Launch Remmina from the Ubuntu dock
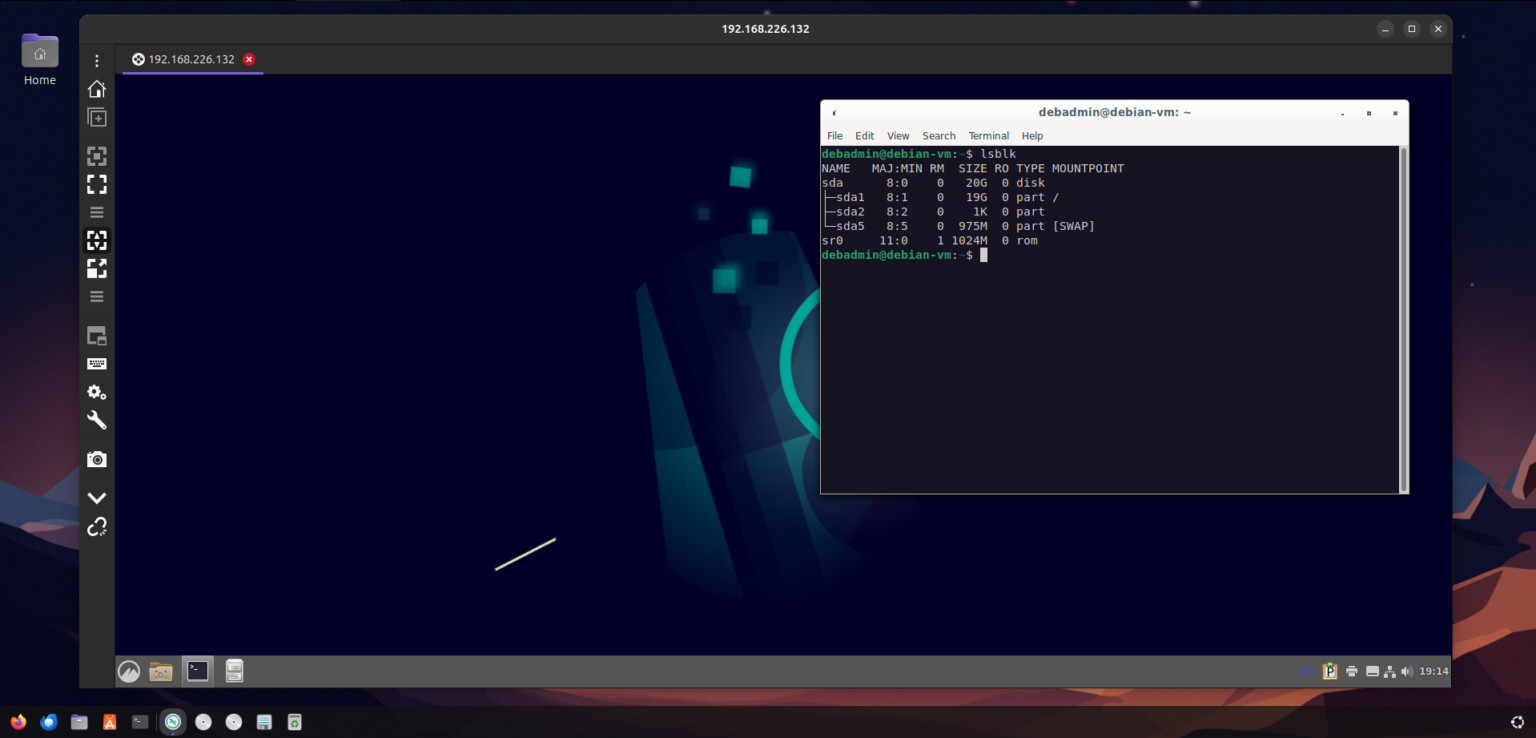This screenshot has width=1536, height=738. [x=172, y=721]
